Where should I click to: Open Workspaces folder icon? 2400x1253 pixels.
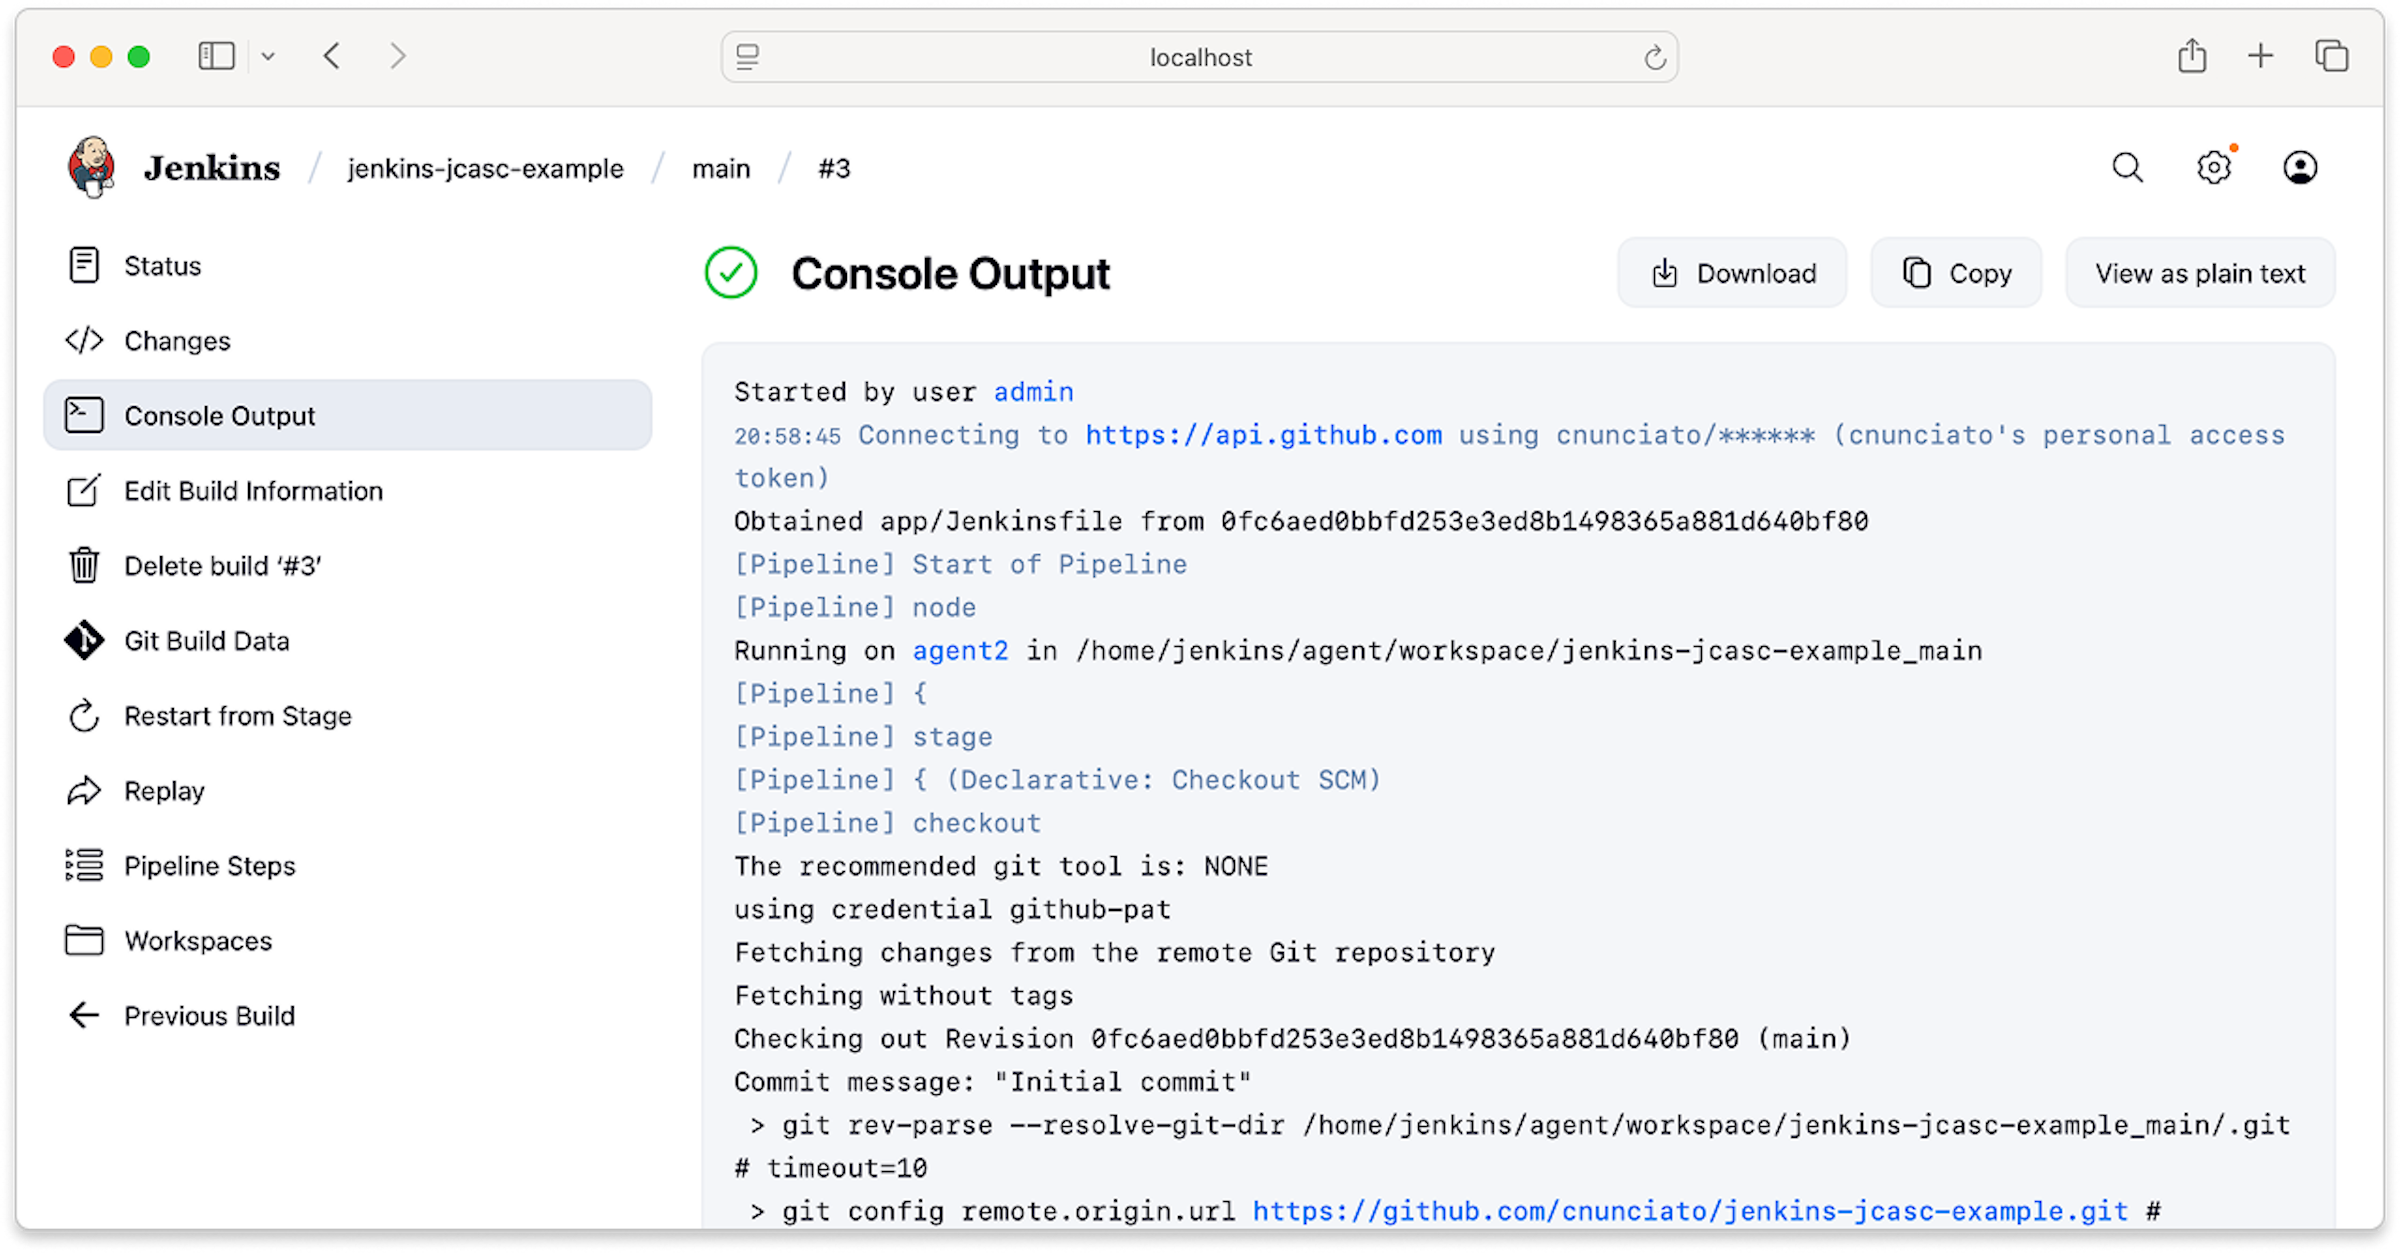84,940
